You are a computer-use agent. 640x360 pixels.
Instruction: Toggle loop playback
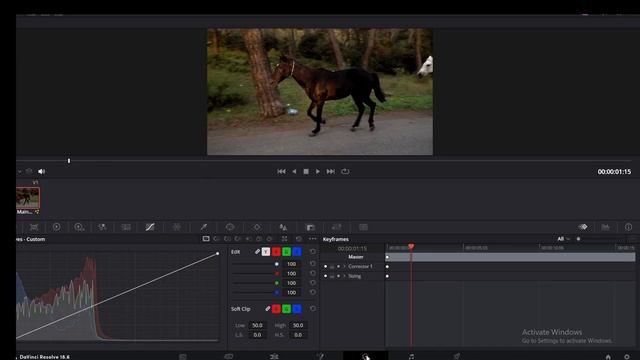tap(345, 171)
